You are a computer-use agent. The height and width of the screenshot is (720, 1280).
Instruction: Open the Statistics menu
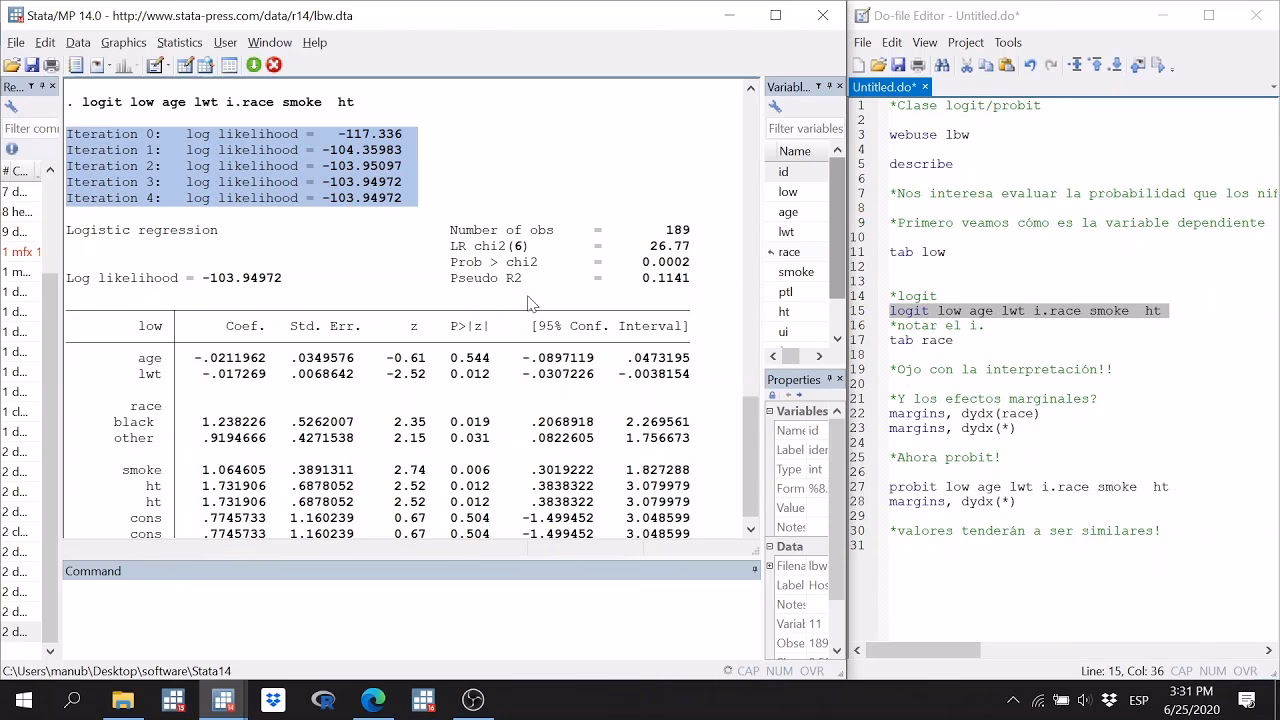(x=179, y=42)
